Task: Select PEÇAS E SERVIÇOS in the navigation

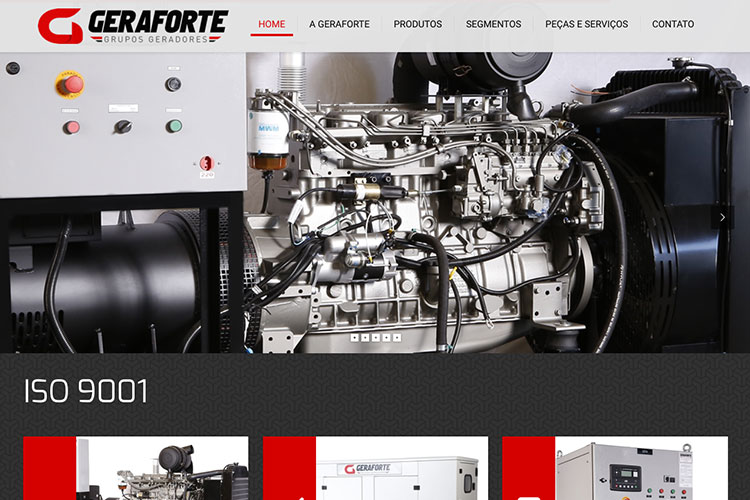Action: tap(586, 24)
